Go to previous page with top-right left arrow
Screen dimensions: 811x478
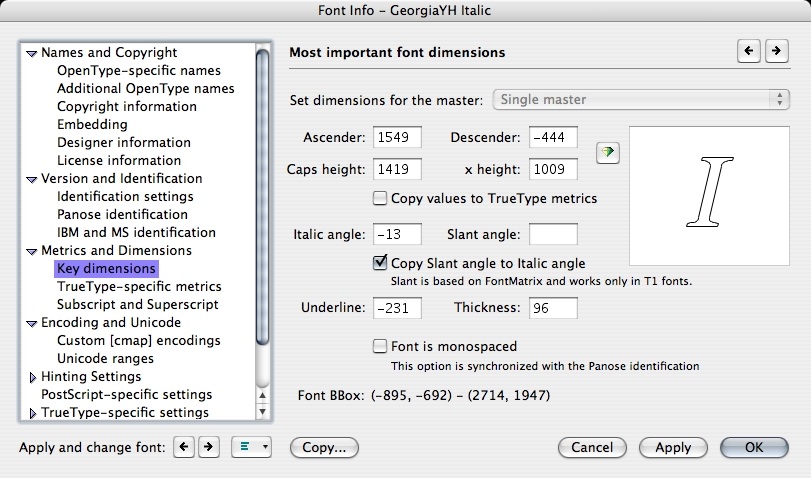point(748,51)
